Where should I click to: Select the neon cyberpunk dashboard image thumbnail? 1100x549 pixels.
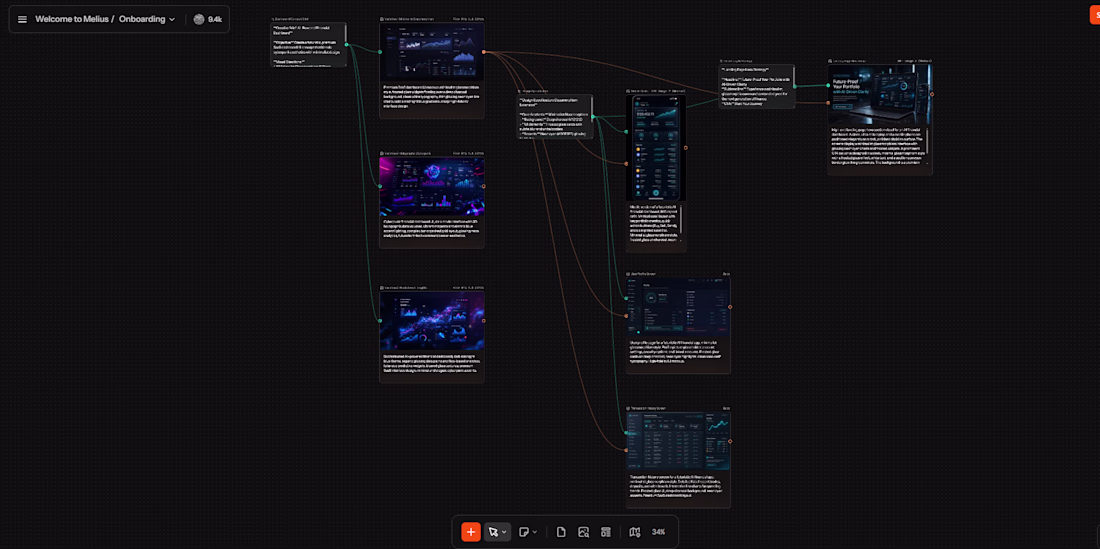point(431,186)
